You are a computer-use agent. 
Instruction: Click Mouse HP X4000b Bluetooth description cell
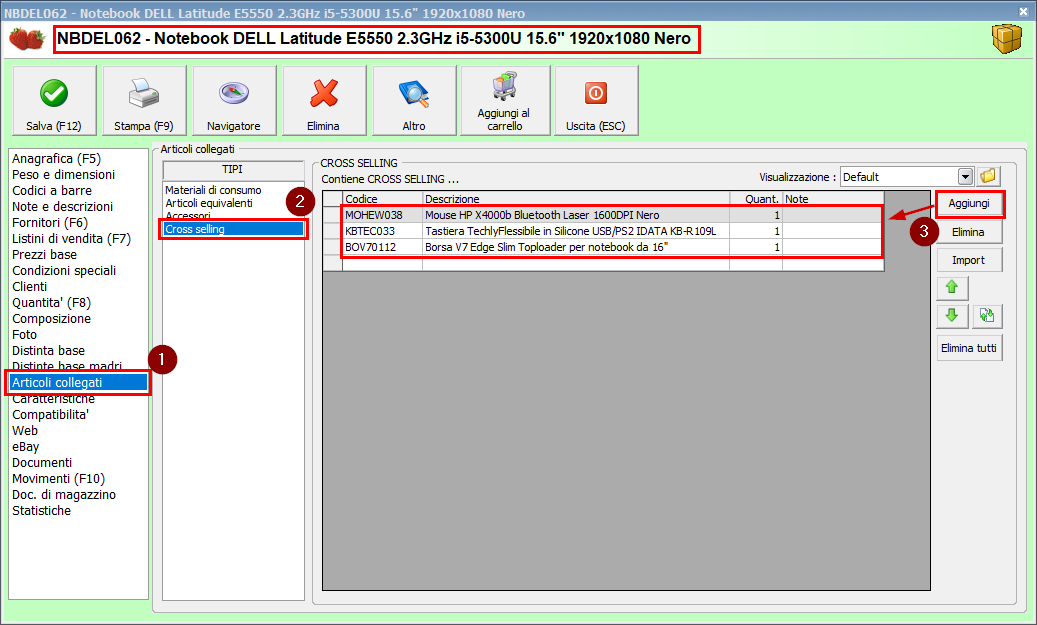(575, 215)
